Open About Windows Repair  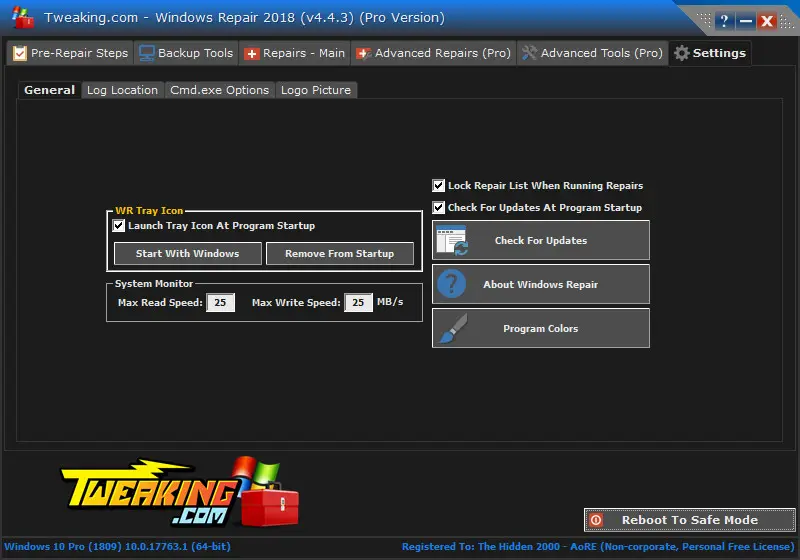pyautogui.click(x=541, y=284)
